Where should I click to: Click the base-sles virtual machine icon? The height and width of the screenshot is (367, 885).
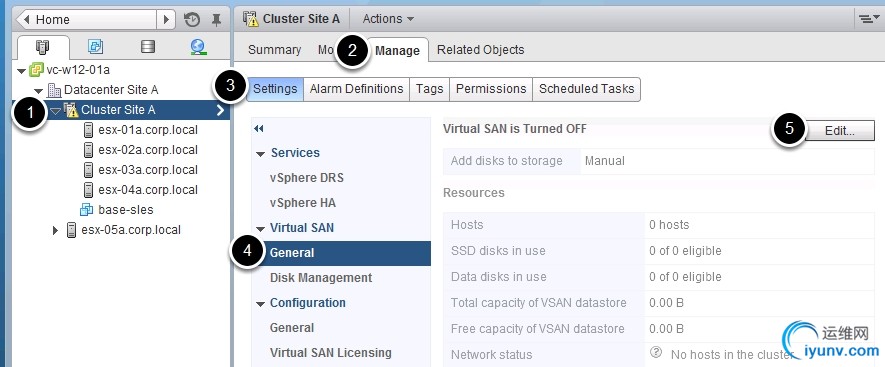tap(86, 209)
